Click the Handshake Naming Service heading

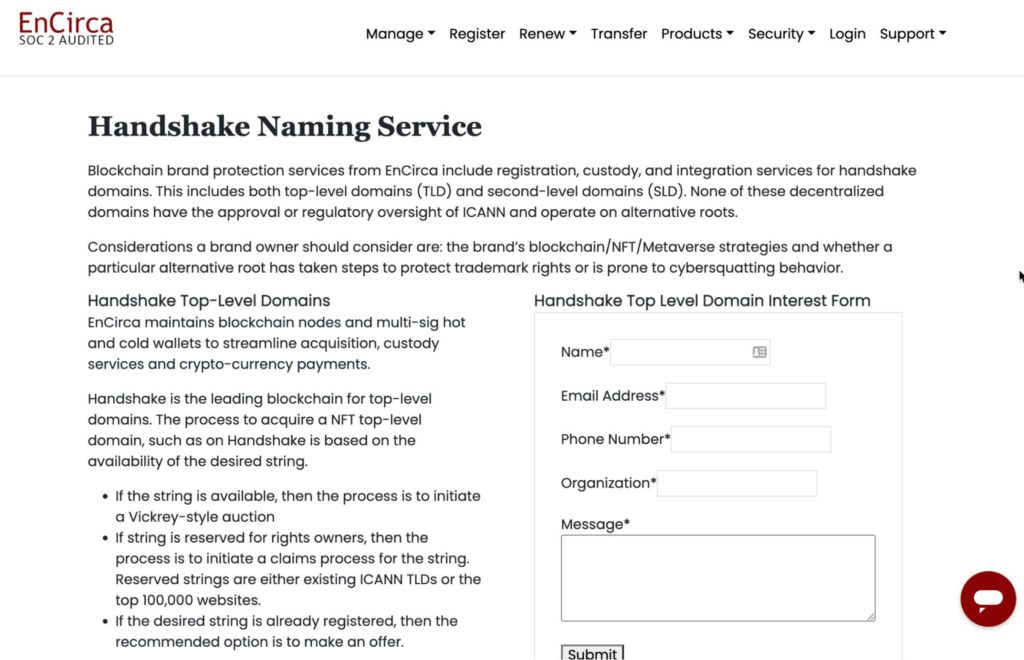[x=285, y=126]
